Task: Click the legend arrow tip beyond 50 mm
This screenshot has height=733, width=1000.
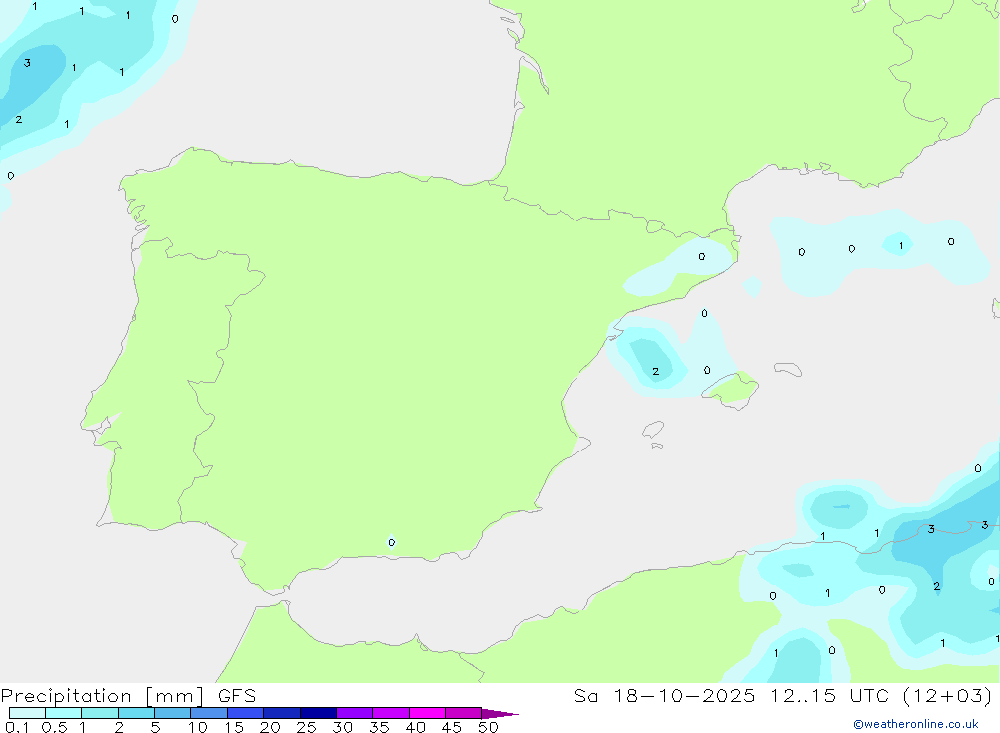Action: coord(500,714)
